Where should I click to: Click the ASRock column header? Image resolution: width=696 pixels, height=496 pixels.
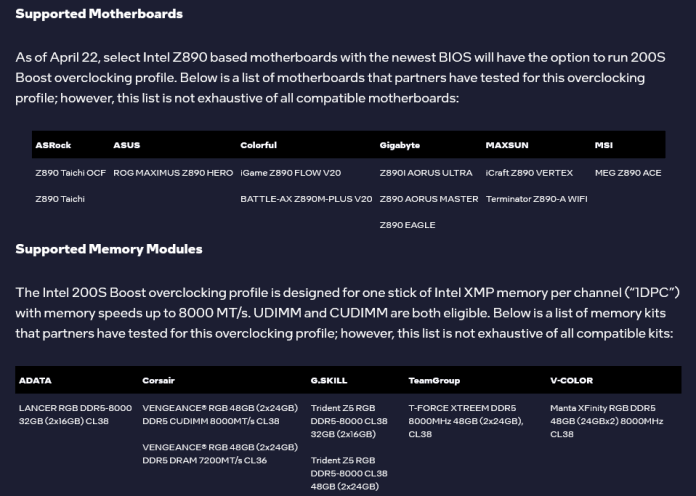[x=53, y=145]
